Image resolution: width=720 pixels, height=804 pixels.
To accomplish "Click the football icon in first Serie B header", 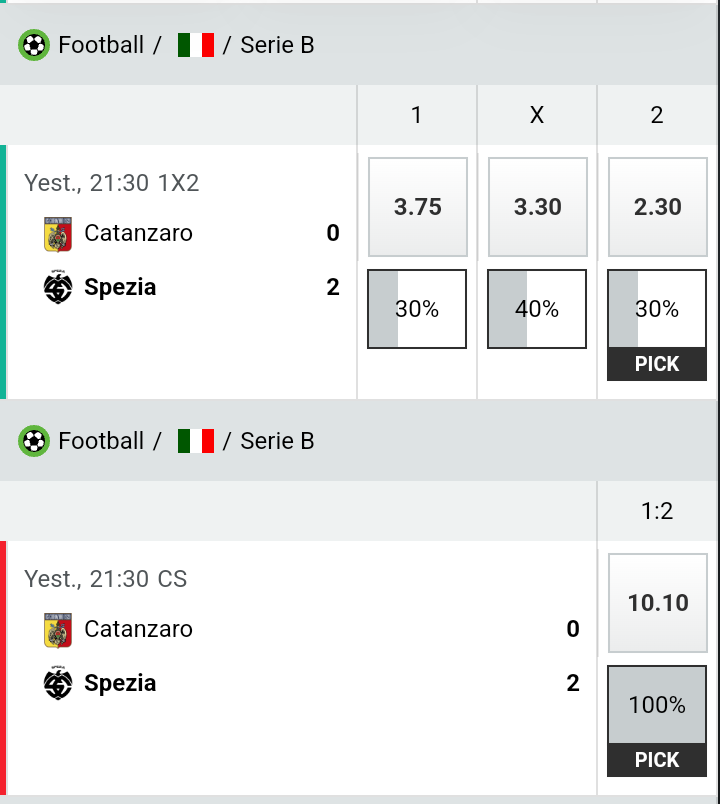I will [x=34, y=45].
